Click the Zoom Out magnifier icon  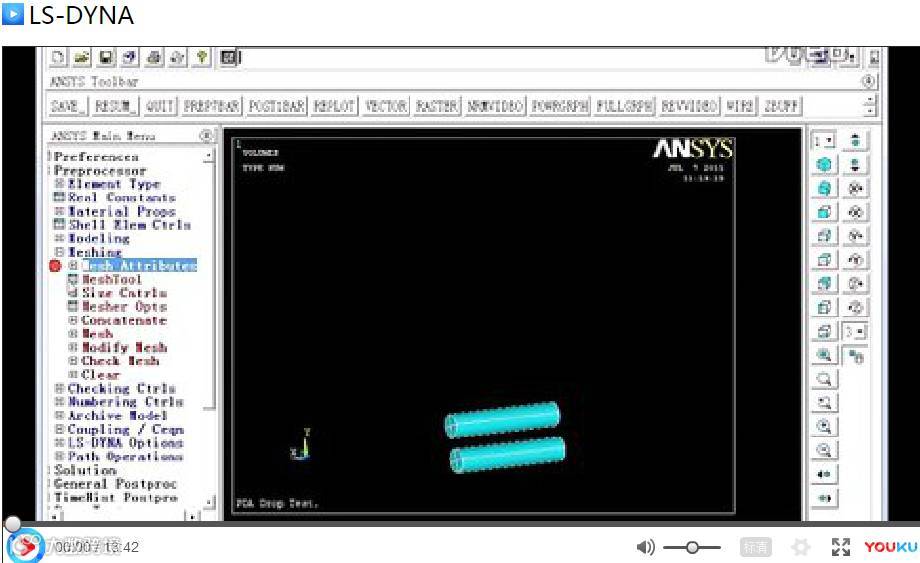[824, 450]
